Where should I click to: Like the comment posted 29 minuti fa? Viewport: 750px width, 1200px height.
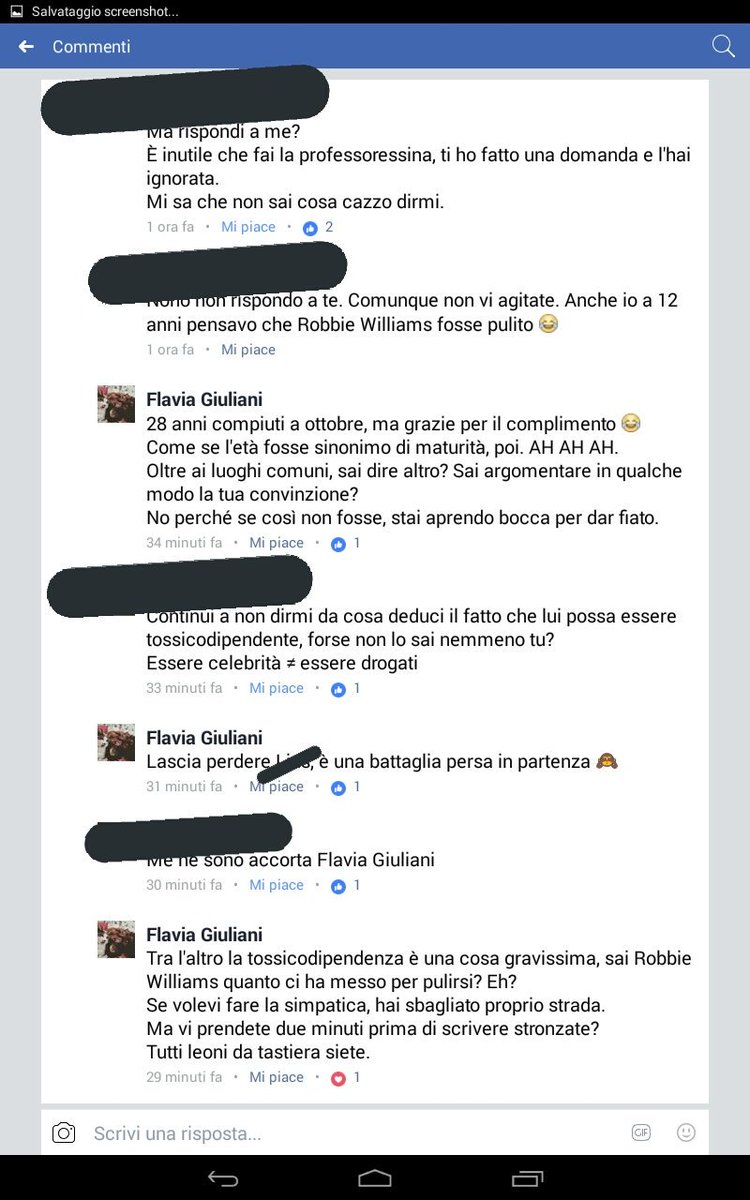tap(276, 1077)
